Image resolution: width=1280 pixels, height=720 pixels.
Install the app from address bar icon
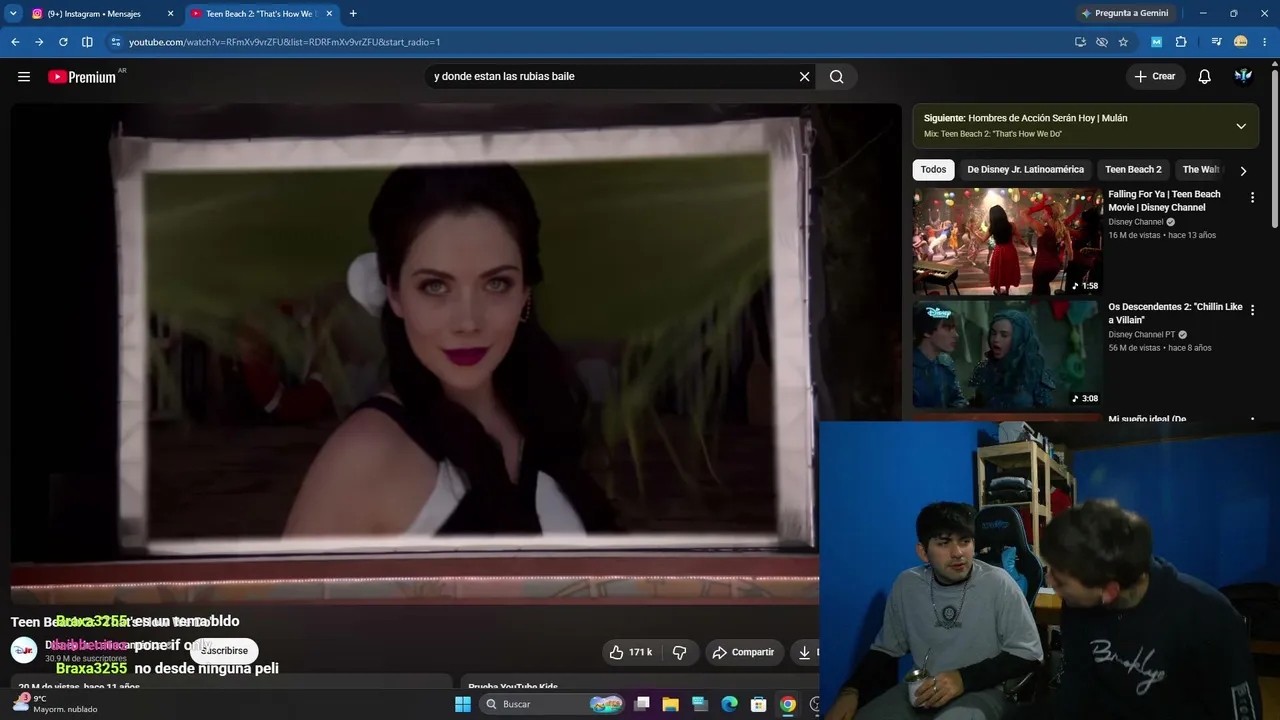click(1080, 42)
